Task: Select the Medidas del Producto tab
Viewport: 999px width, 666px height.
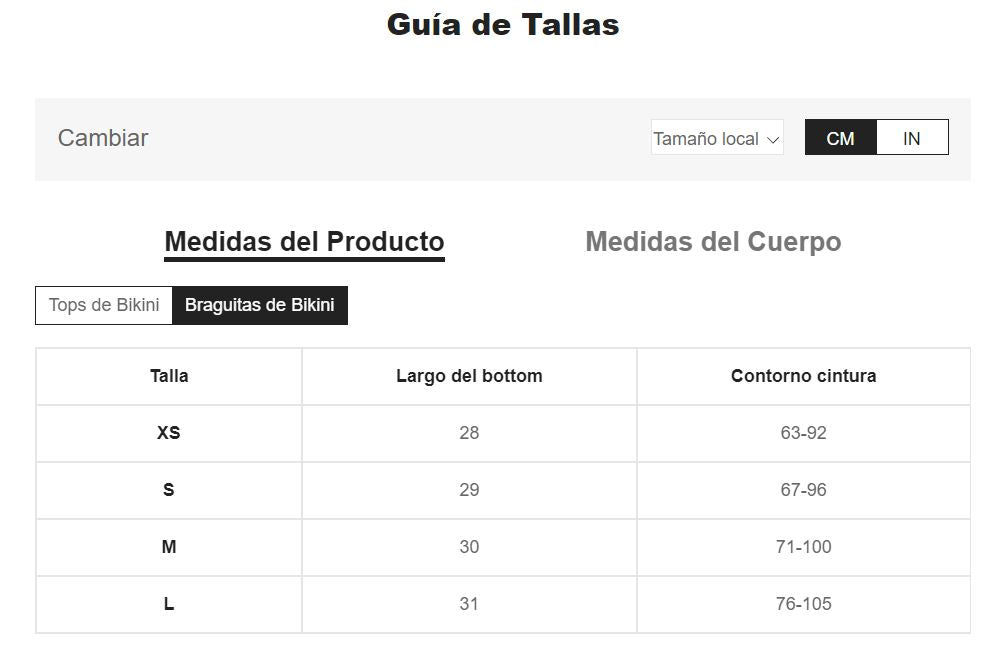Action: point(304,242)
